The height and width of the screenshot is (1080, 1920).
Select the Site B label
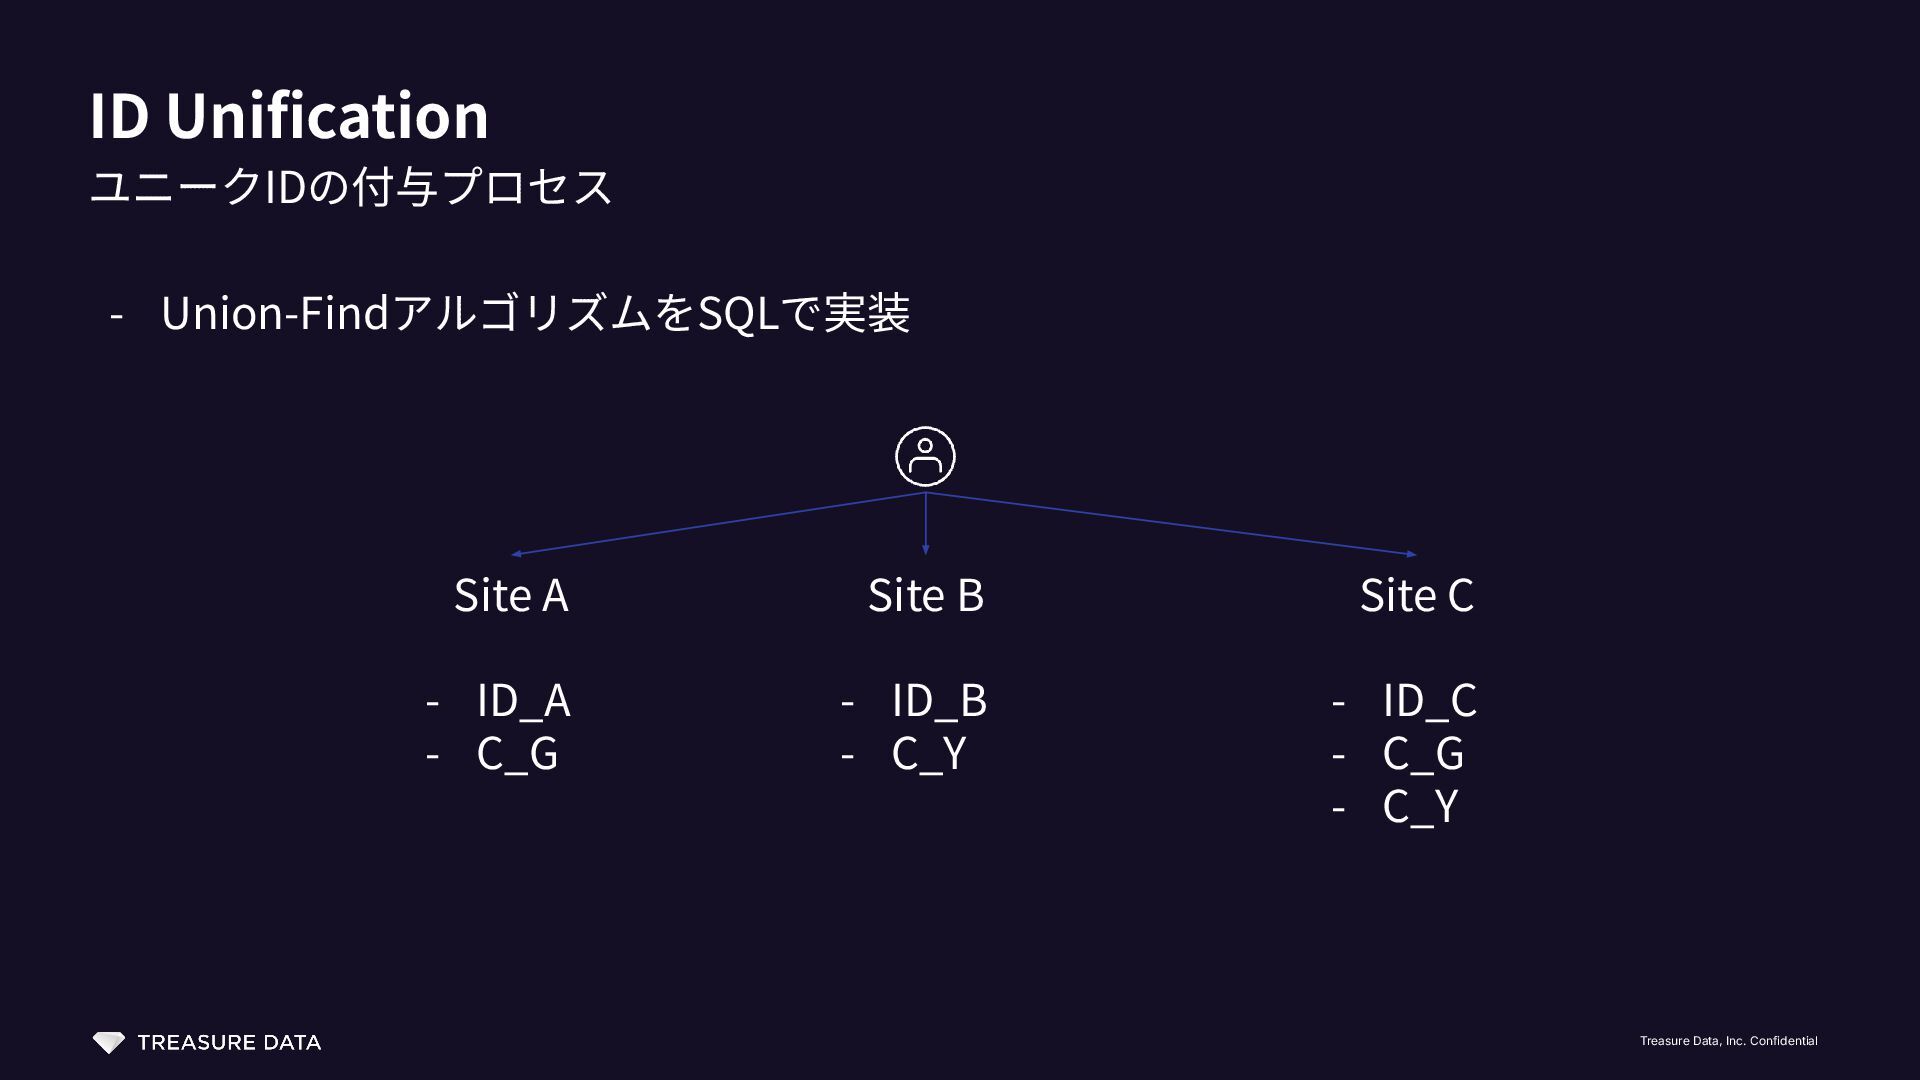coord(925,596)
